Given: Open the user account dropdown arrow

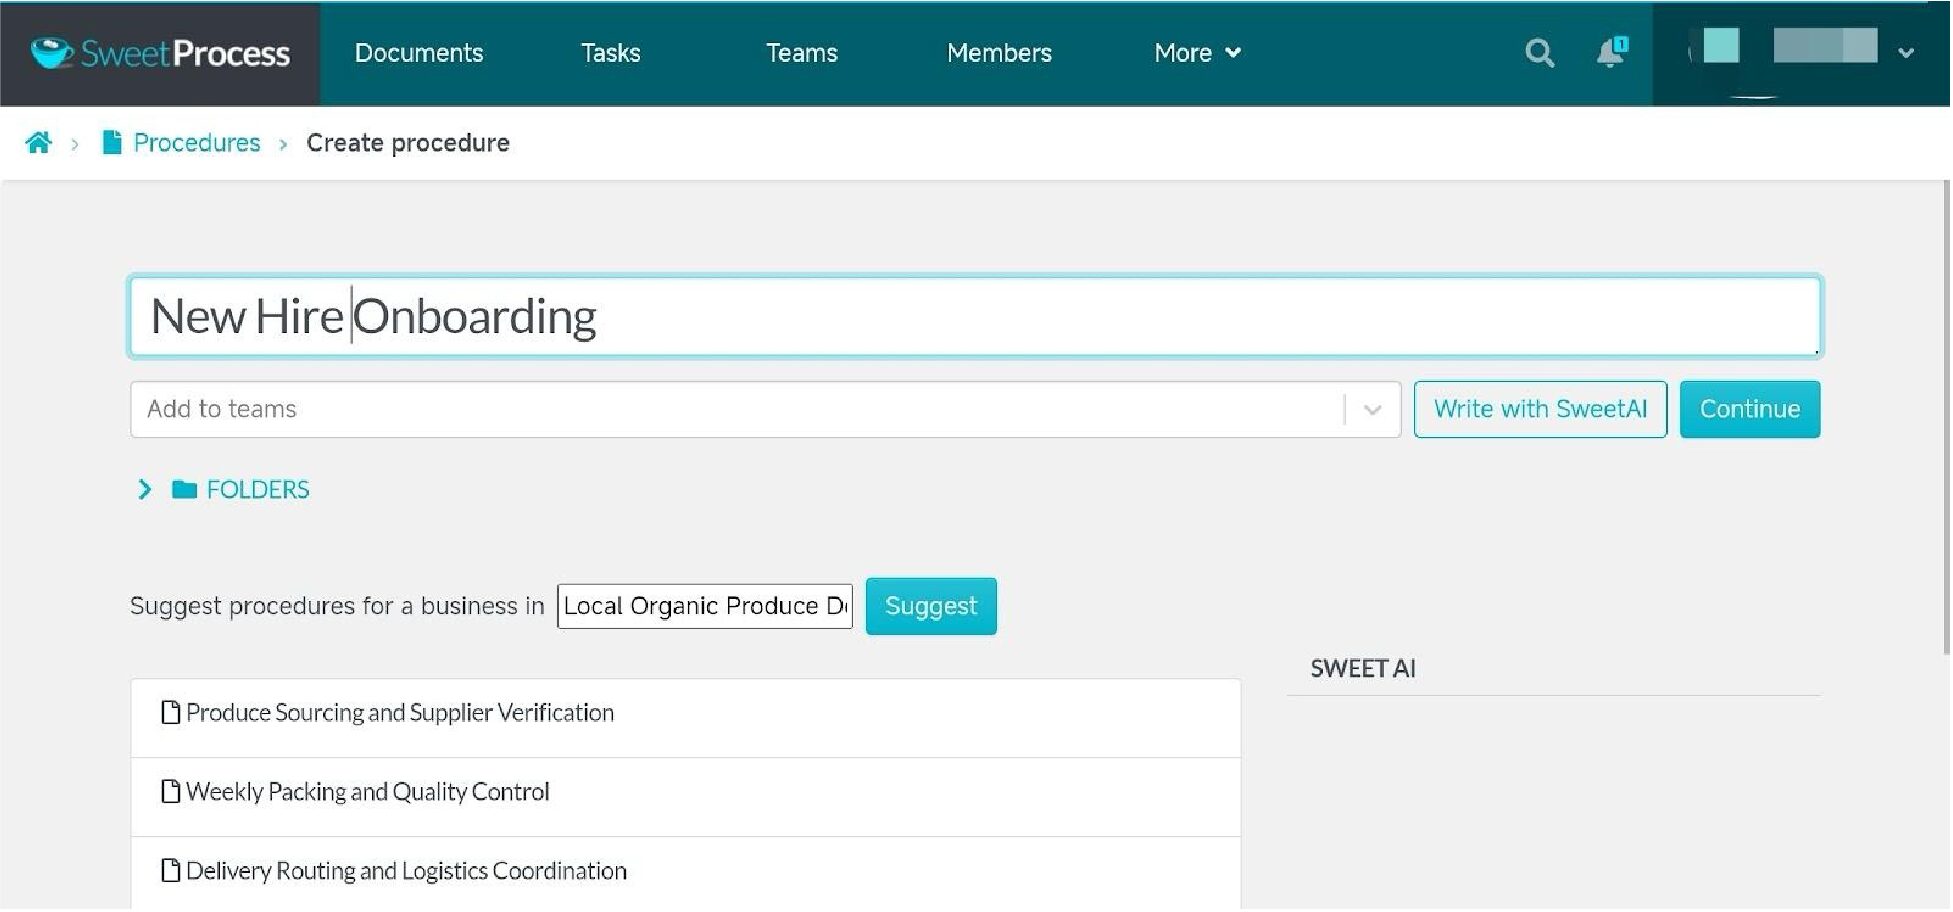Looking at the screenshot, I should [x=1908, y=53].
